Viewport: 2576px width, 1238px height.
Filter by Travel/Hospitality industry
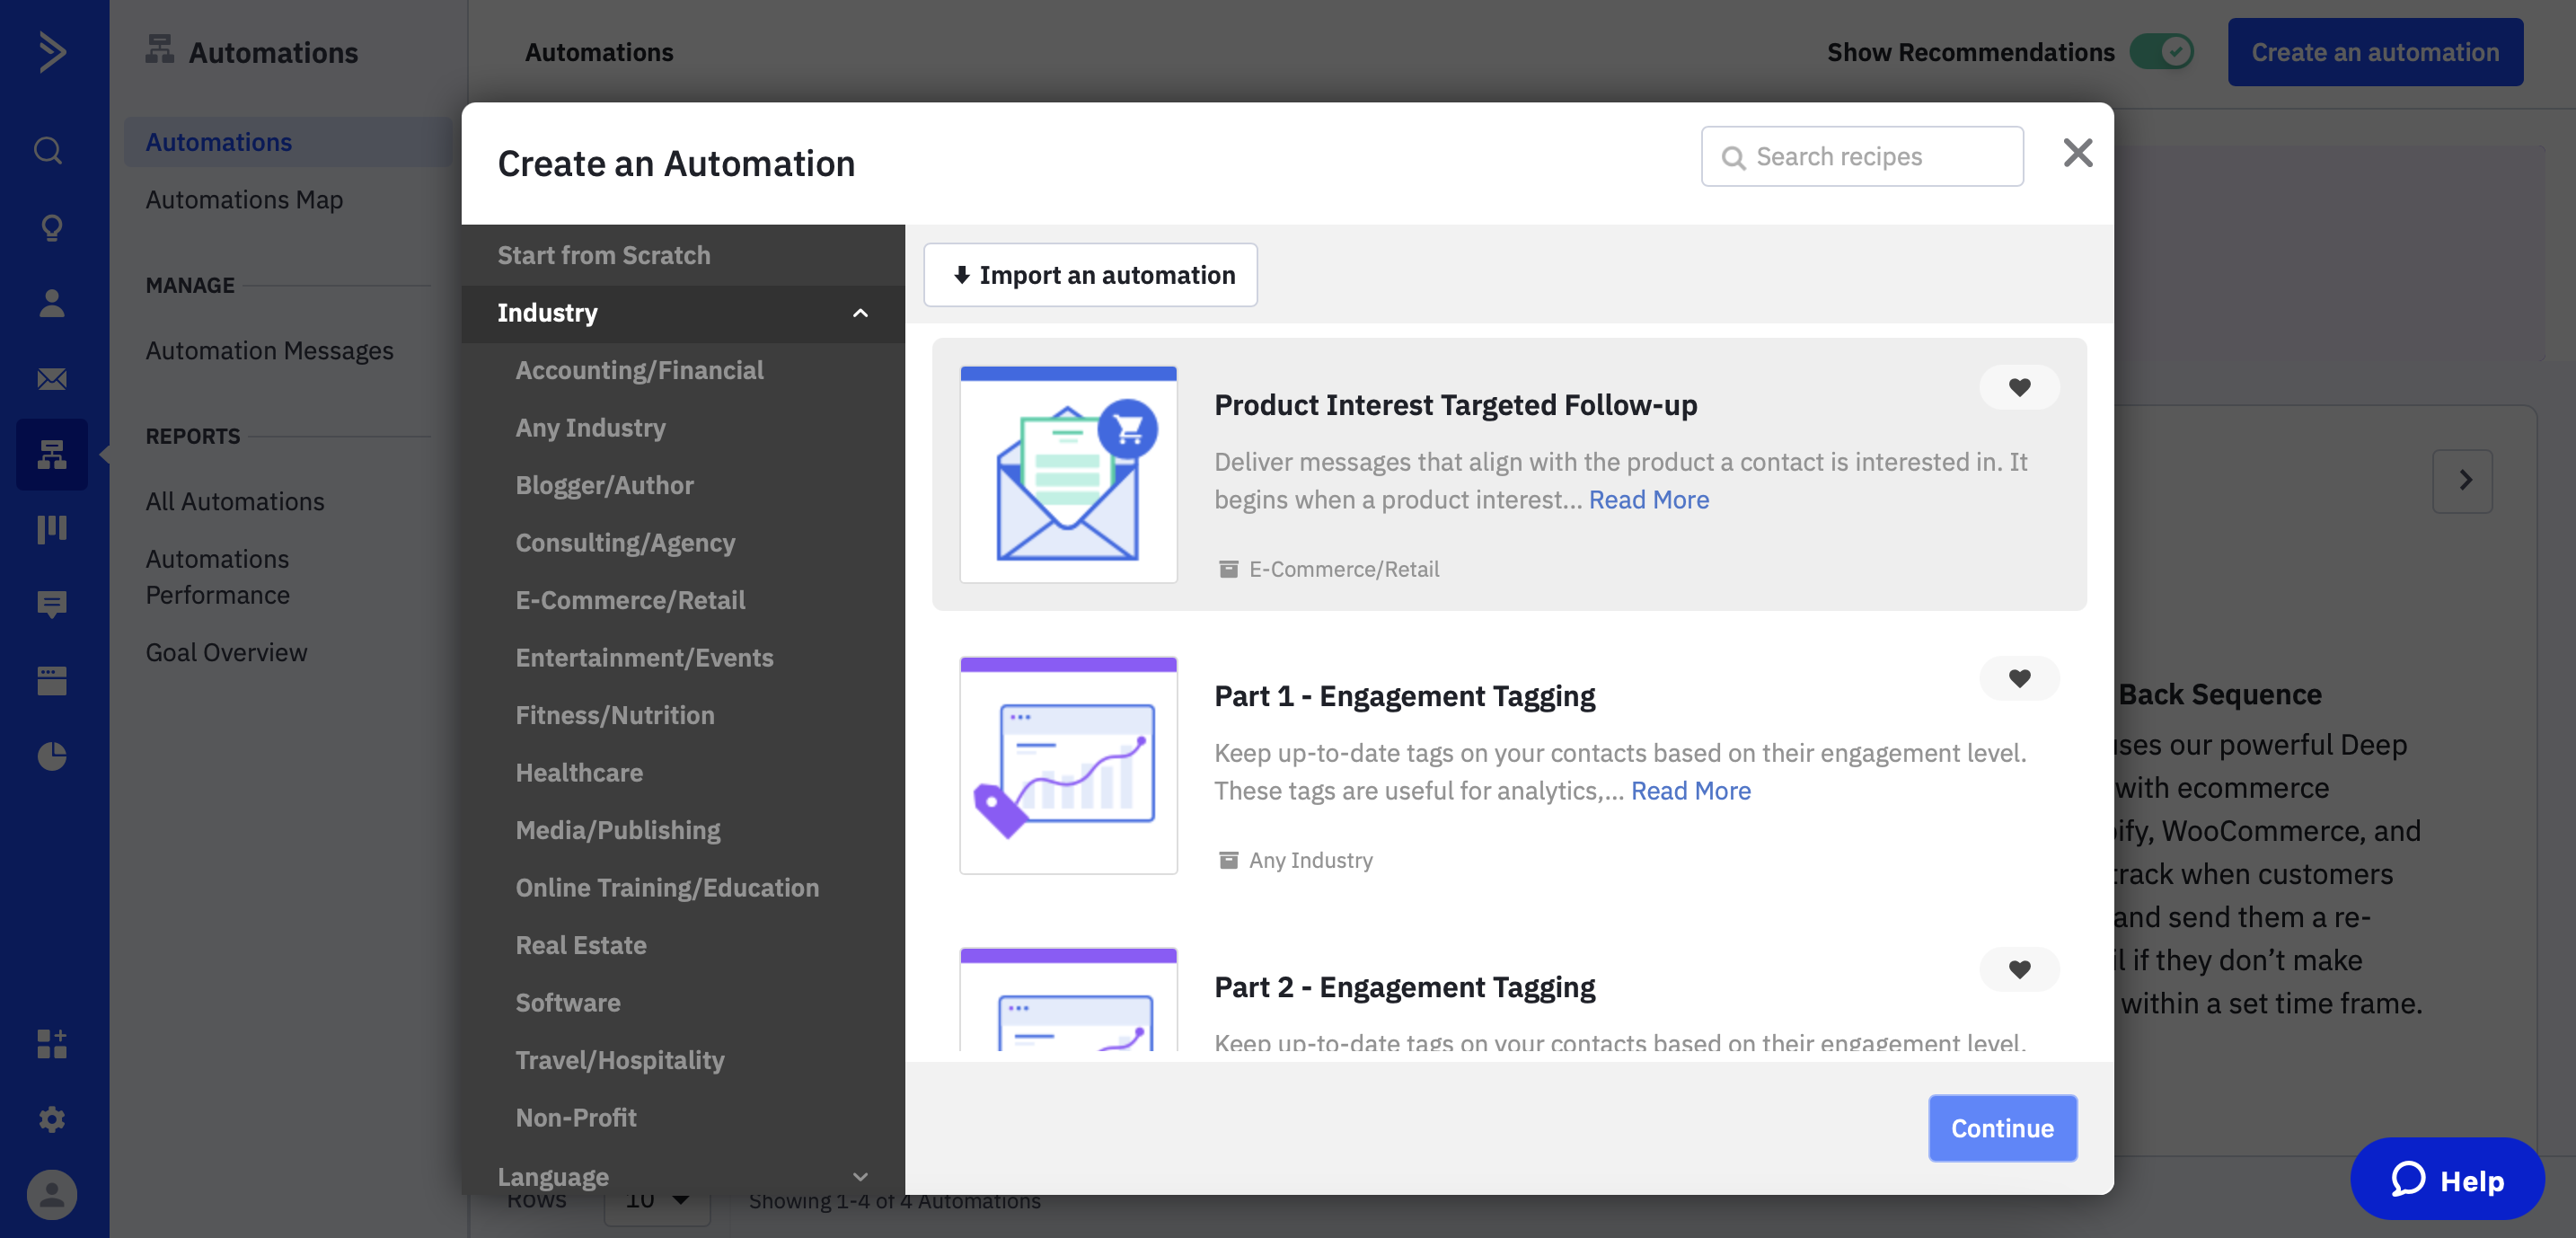click(x=619, y=1060)
